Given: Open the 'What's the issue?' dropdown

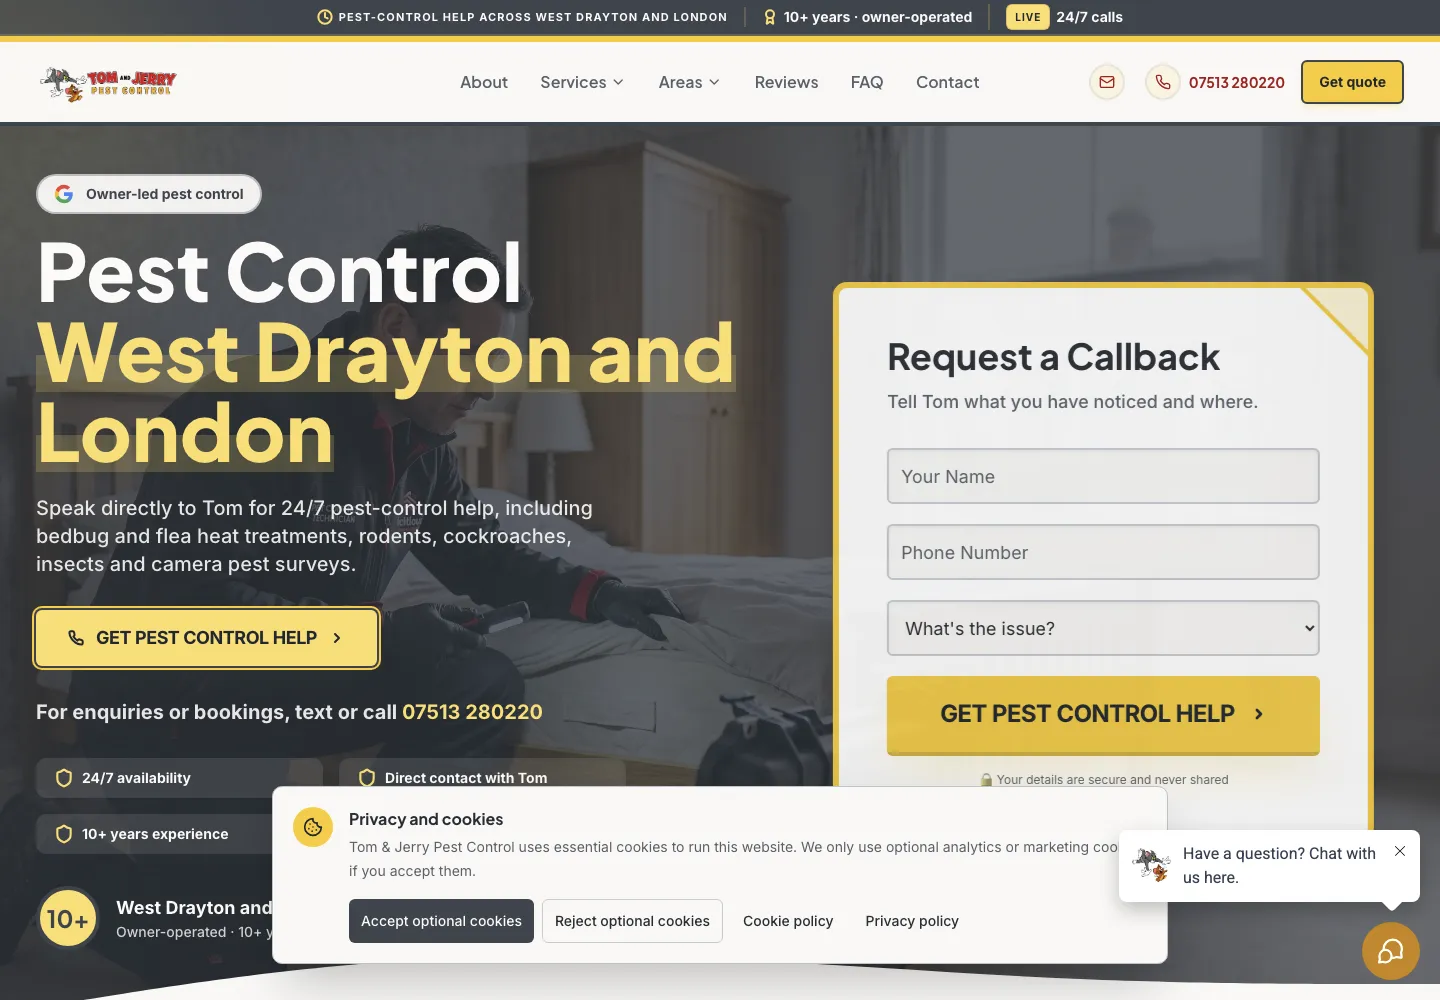Looking at the screenshot, I should click(x=1103, y=628).
